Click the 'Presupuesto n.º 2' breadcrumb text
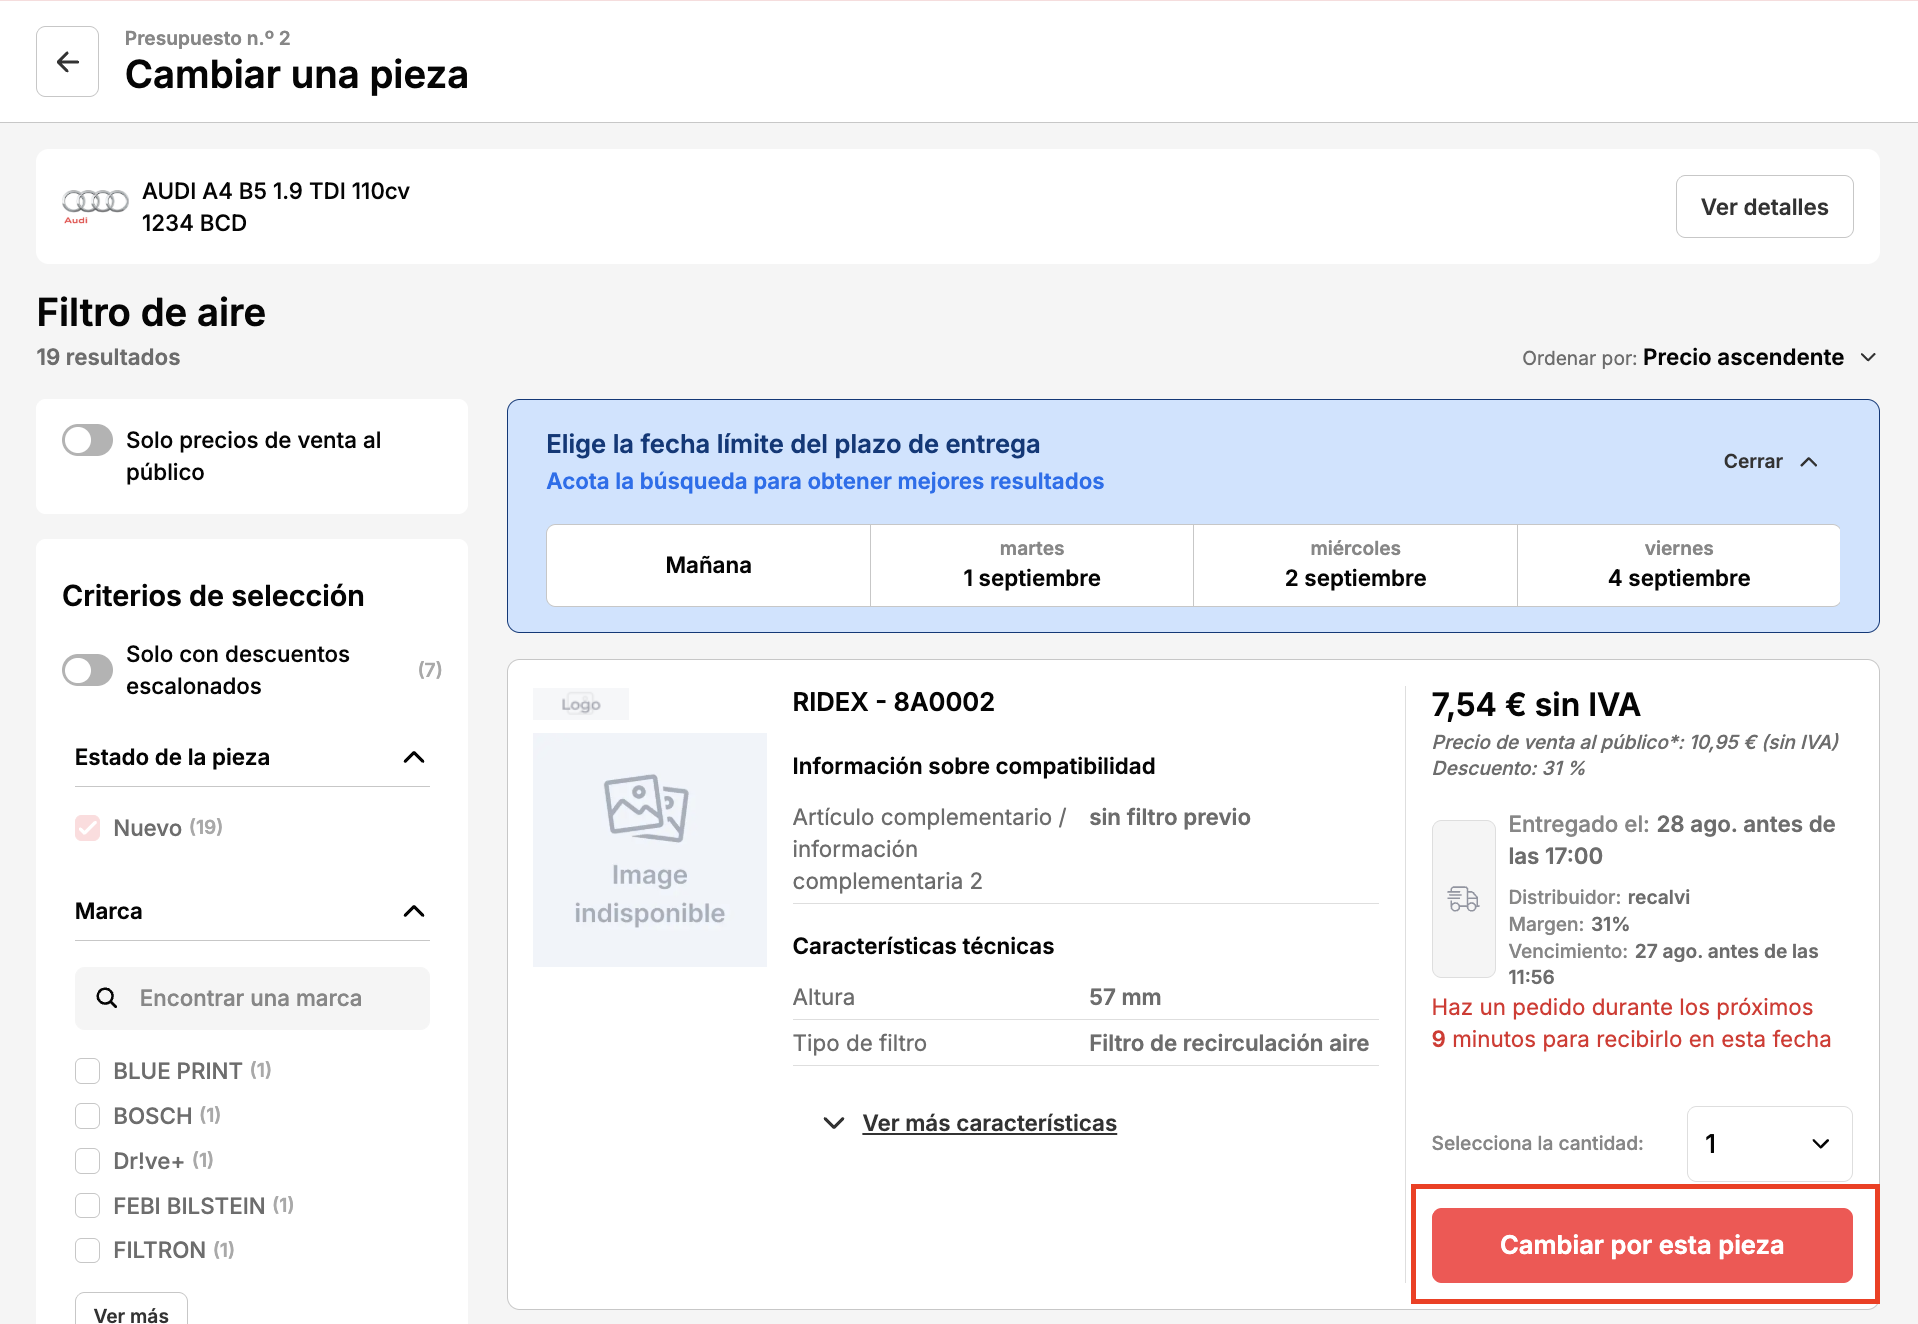Screen dimensions: 1918x1324 [207, 38]
